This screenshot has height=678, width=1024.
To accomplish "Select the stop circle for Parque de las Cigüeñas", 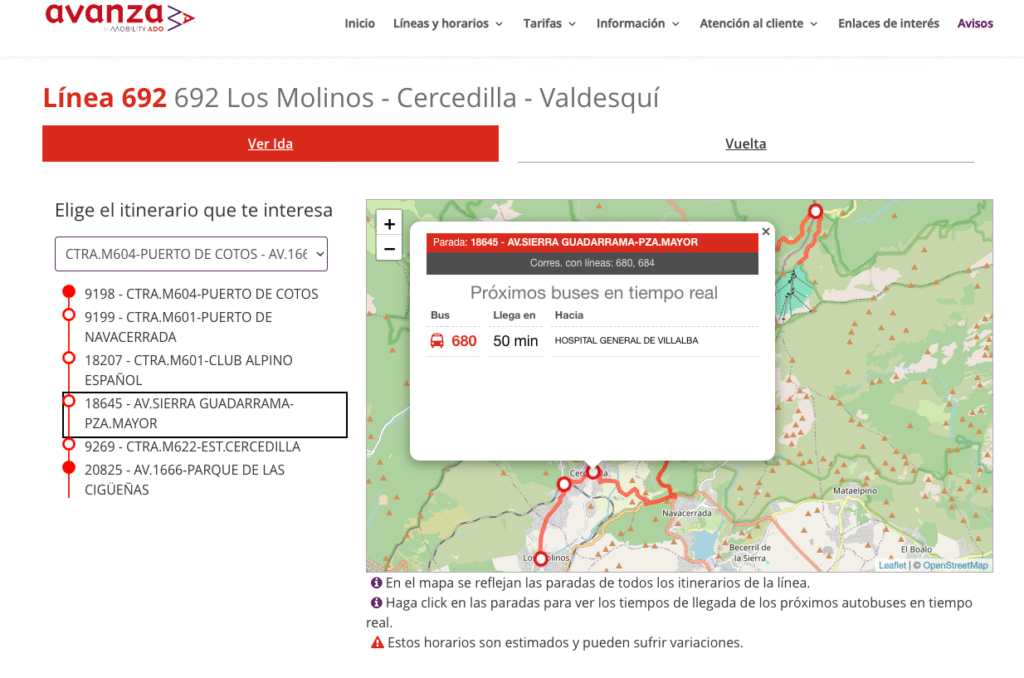I will (69, 467).
